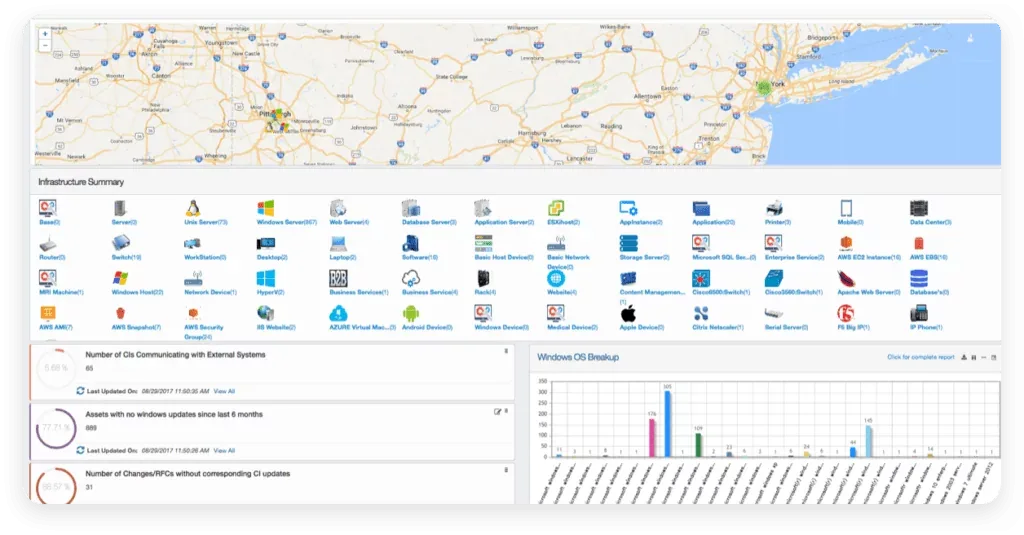
Task: Open the IIS Website(2) icon
Action: tap(265, 314)
